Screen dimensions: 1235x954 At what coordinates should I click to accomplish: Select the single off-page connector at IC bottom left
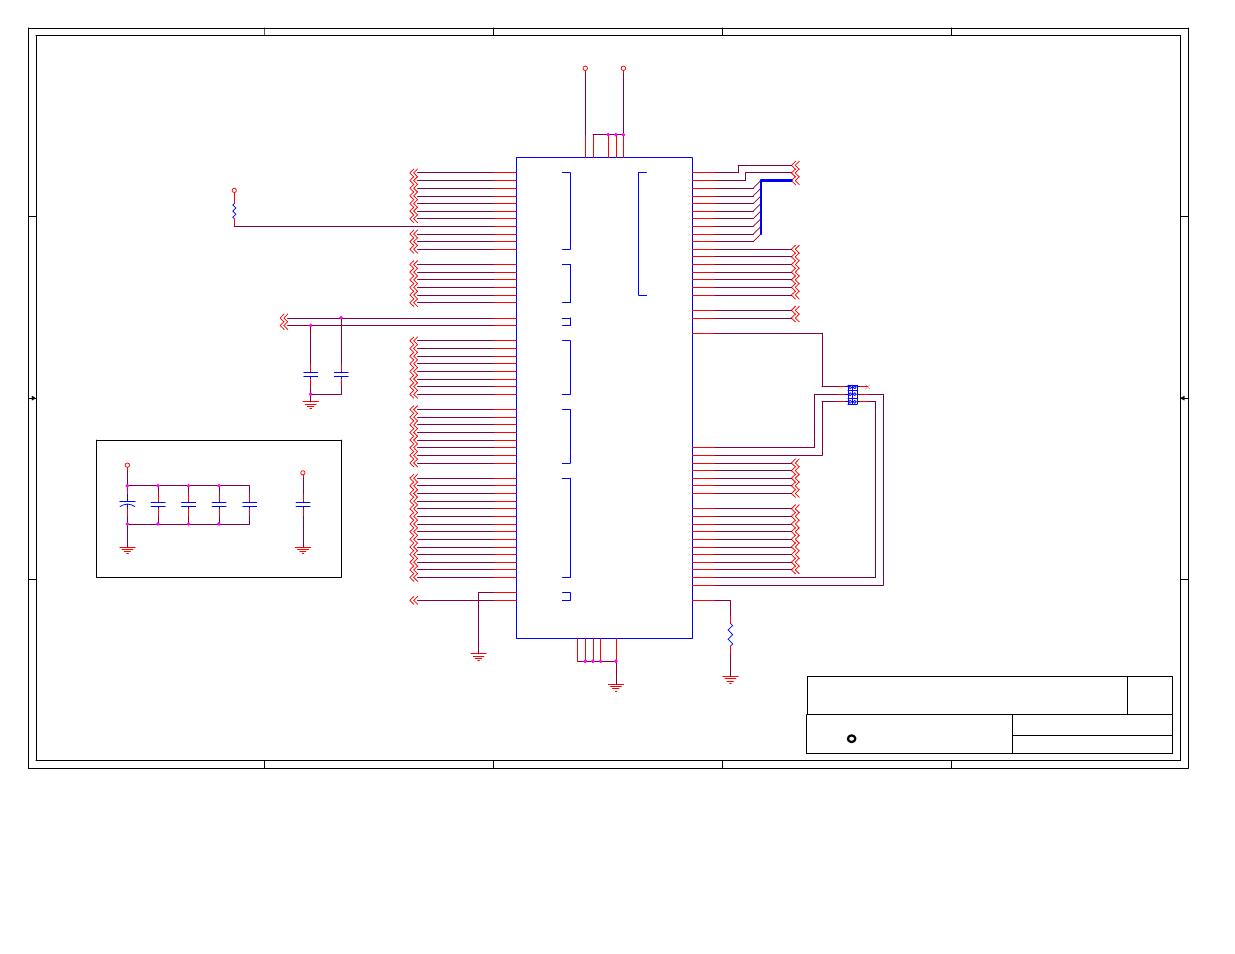point(414,600)
